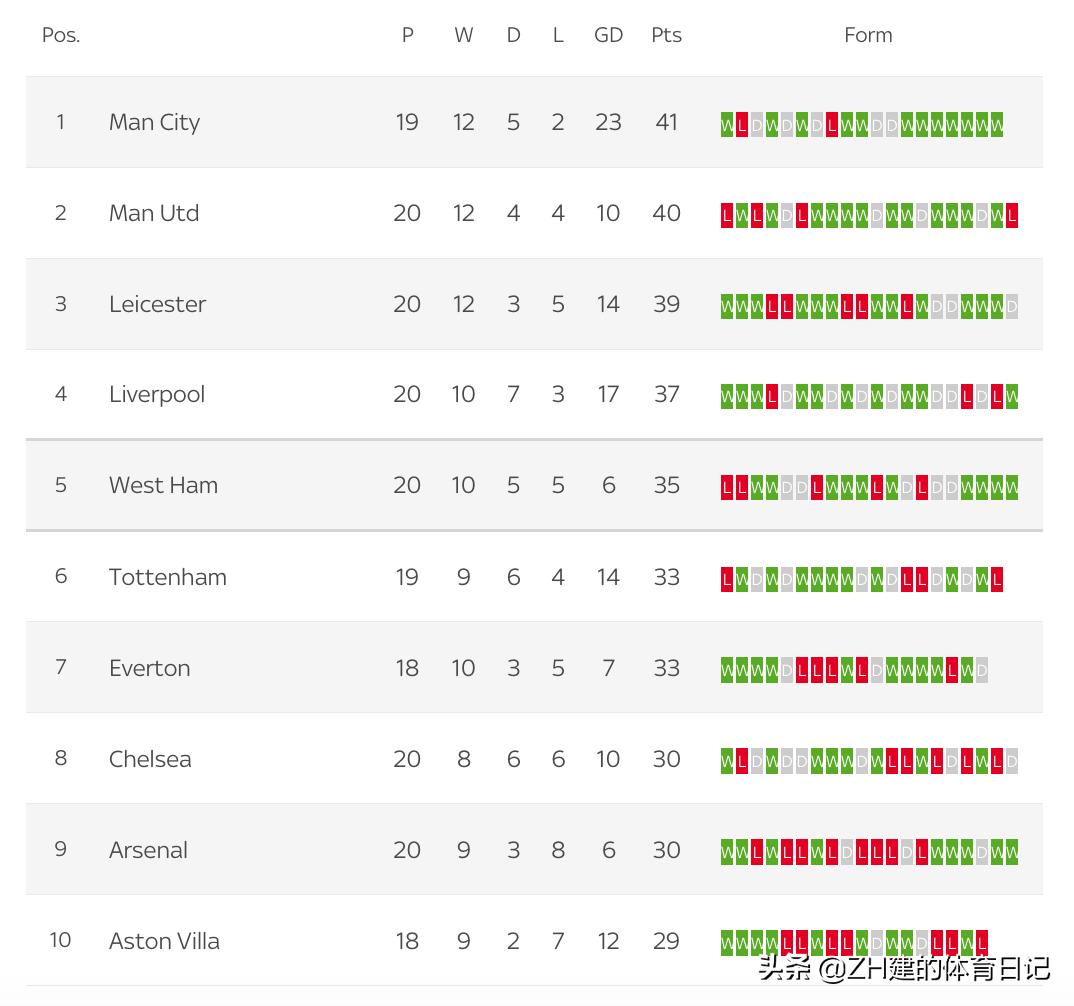Click Leicester's last grey draw form box
Viewport: 1074px width, 1006px height.
[1012, 307]
